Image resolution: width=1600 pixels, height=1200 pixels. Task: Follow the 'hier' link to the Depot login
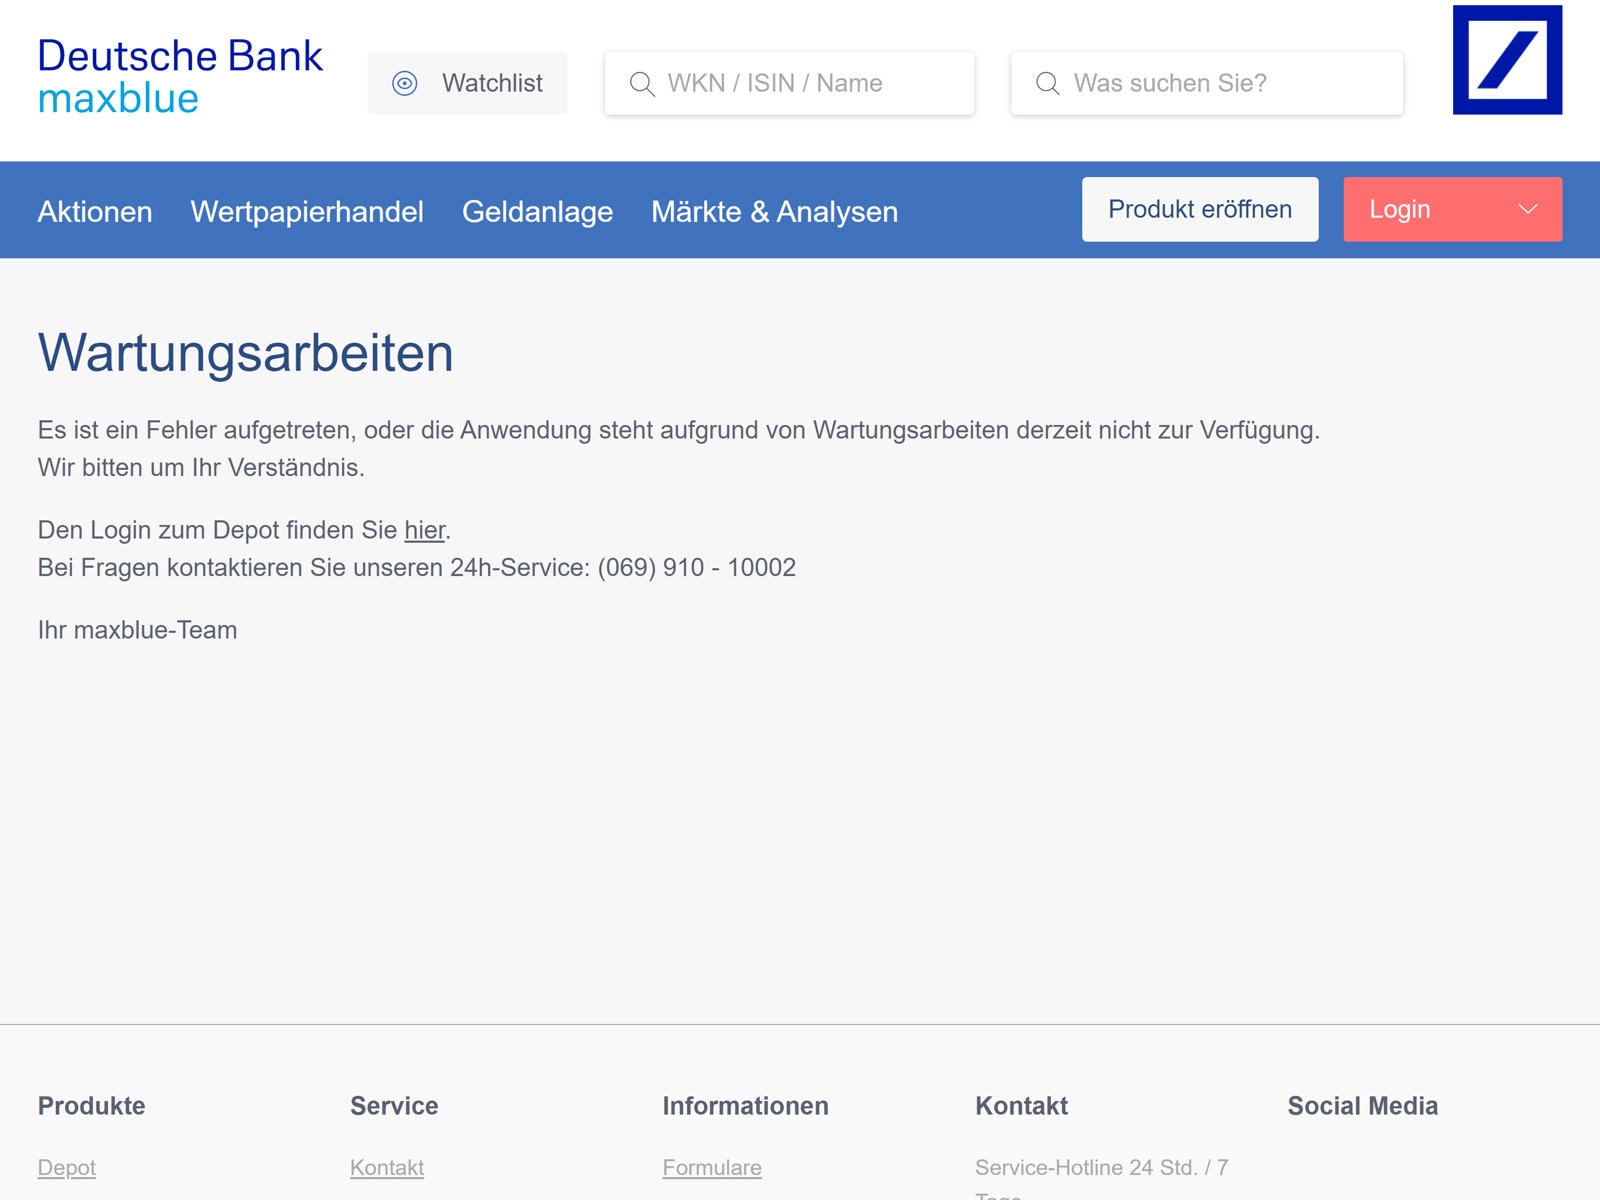coord(424,530)
